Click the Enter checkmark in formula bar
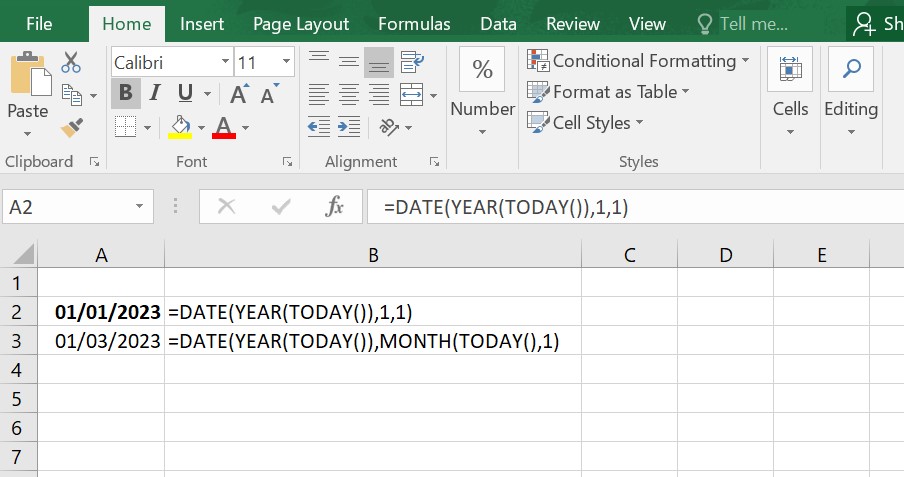This screenshot has width=904, height=477. click(x=281, y=206)
